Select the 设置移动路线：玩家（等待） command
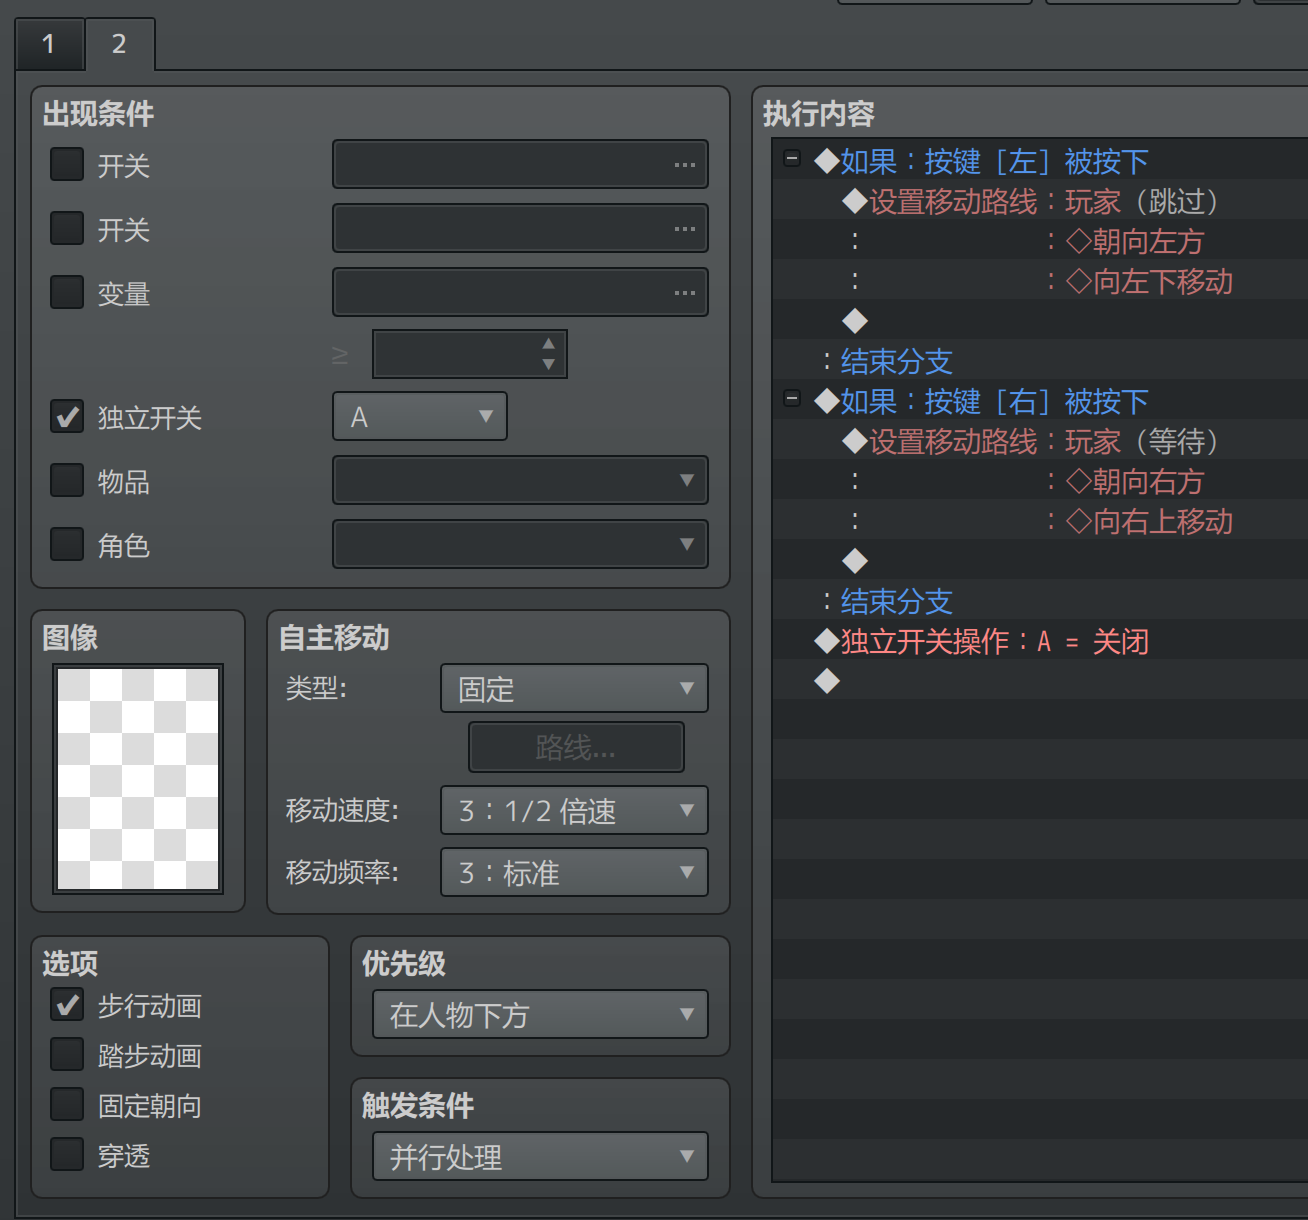Screen dimensions: 1308x1220 click(1031, 441)
